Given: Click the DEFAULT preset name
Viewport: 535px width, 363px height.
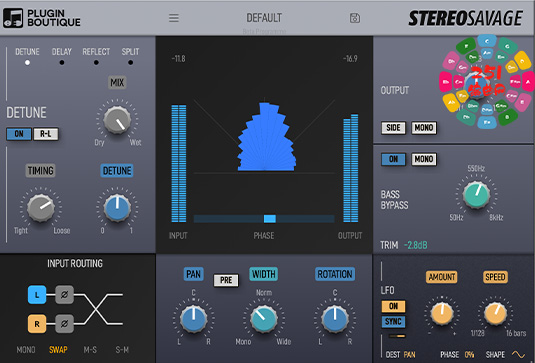Looking at the screenshot, I should pyautogui.click(x=264, y=18).
